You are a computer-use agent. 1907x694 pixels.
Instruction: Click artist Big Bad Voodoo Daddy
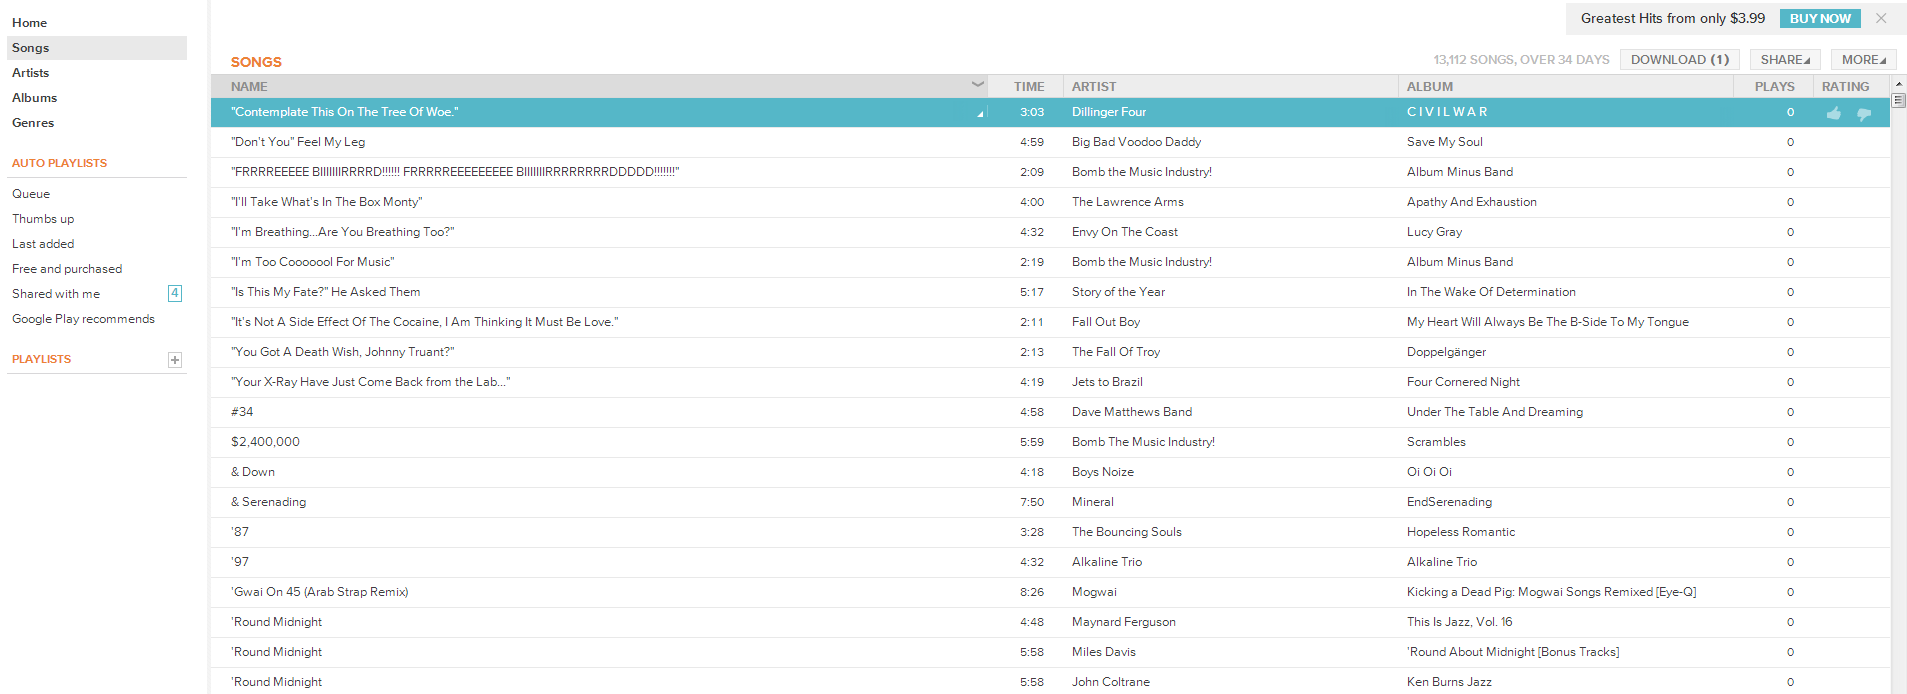[1136, 142]
